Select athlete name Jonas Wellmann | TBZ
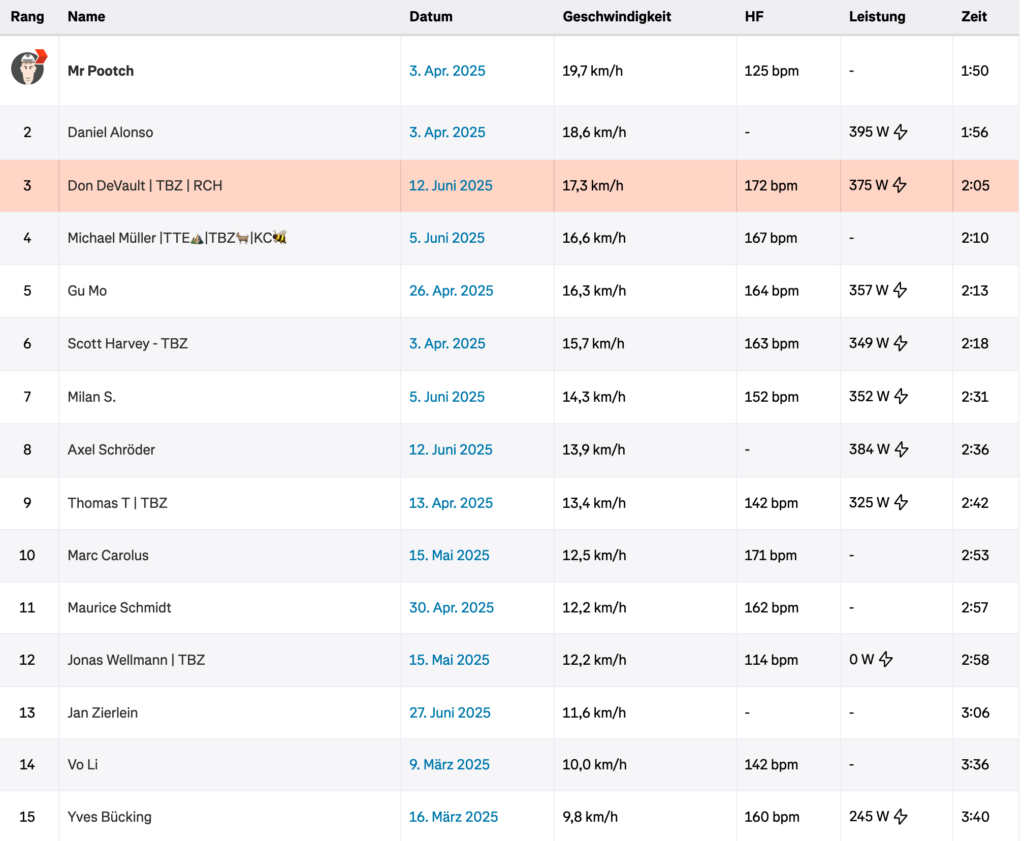The image size is (1024, 841). 136,659
